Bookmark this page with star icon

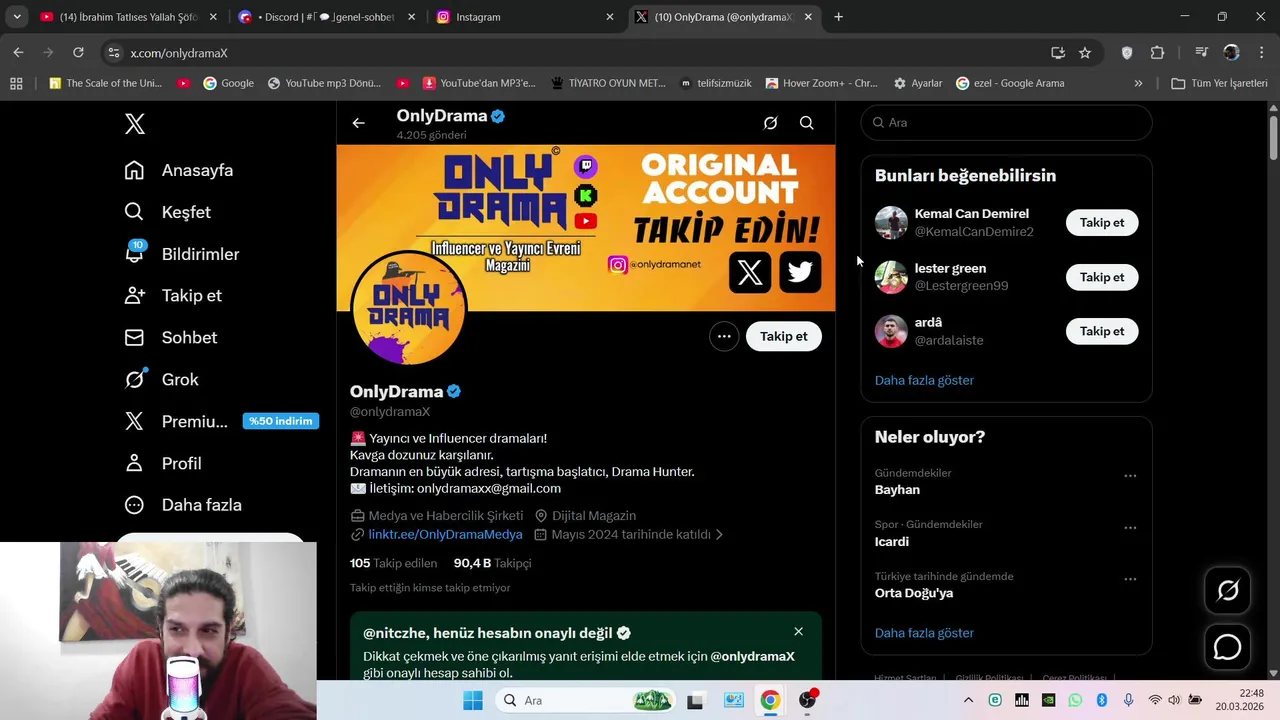(1085, 53)
